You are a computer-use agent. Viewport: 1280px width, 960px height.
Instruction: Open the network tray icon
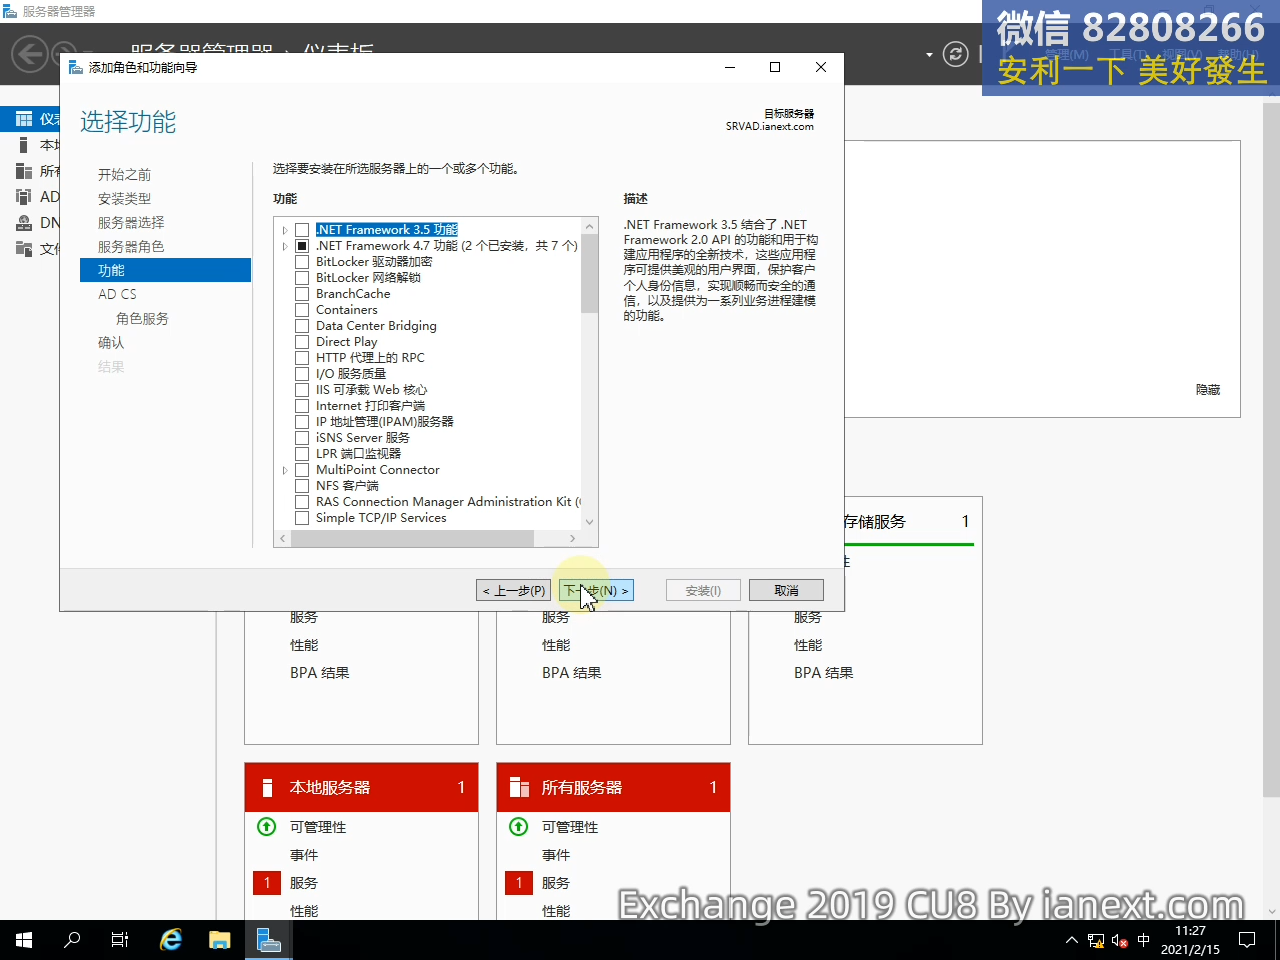pyautogui.click(x=1096, y=941)
